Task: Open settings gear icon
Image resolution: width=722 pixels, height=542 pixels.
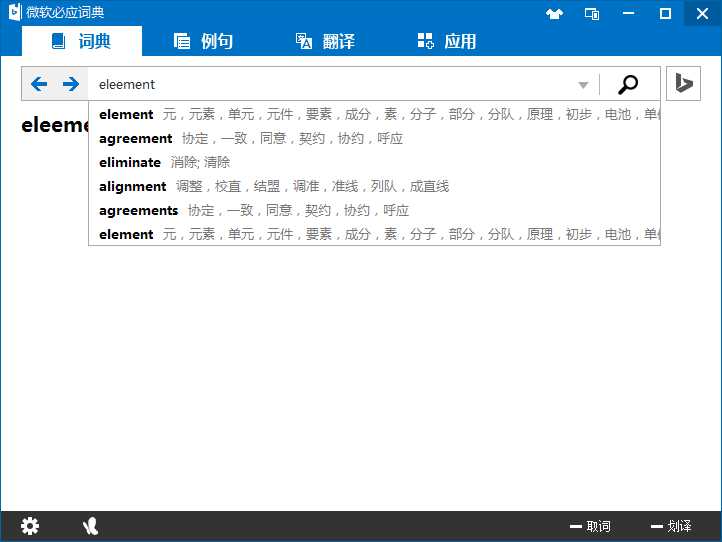Action: click(x=30, y=526)
